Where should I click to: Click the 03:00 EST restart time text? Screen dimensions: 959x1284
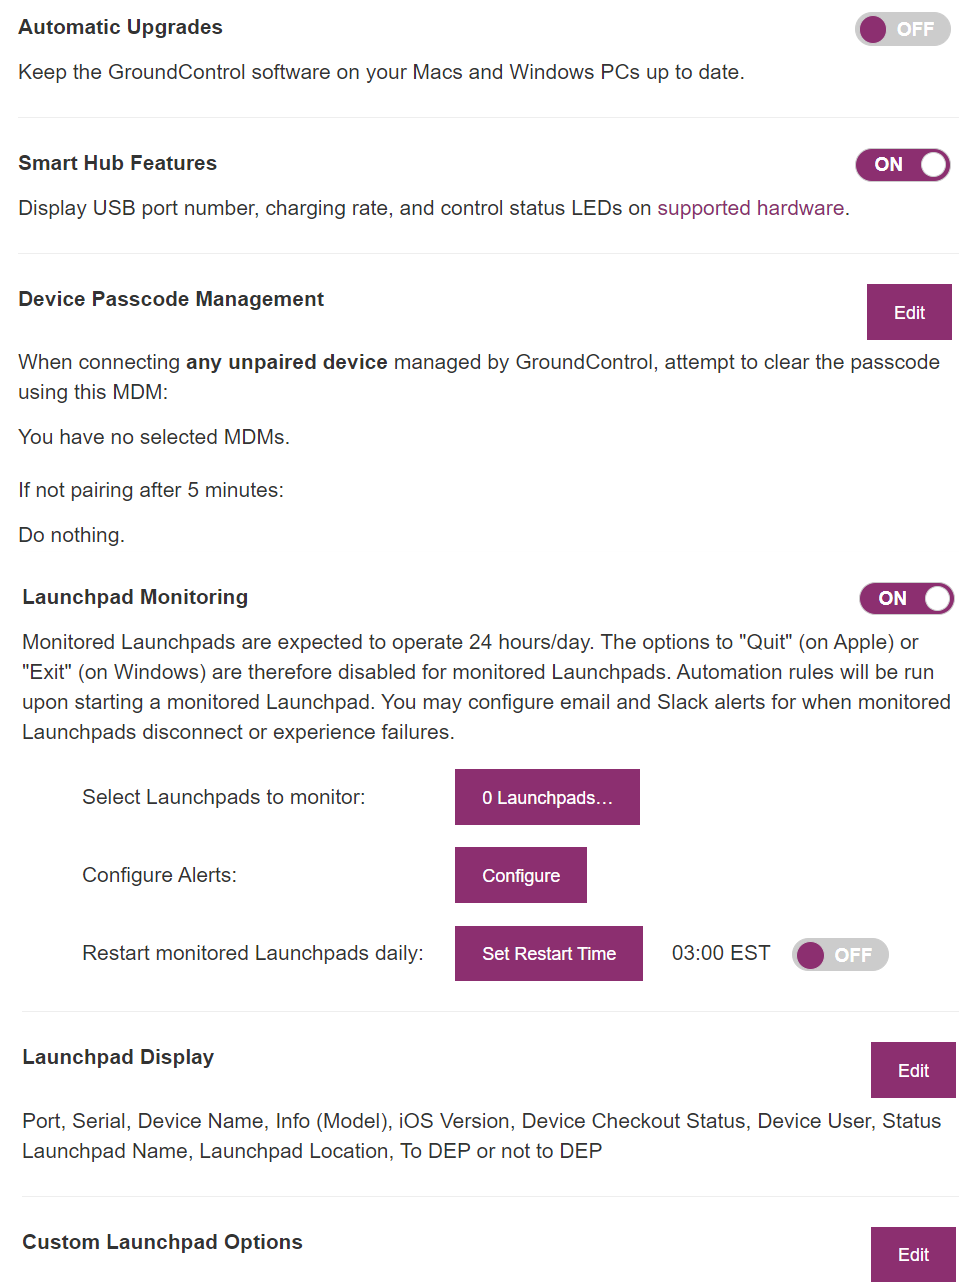pyautogui.click(x=721, y=953)
